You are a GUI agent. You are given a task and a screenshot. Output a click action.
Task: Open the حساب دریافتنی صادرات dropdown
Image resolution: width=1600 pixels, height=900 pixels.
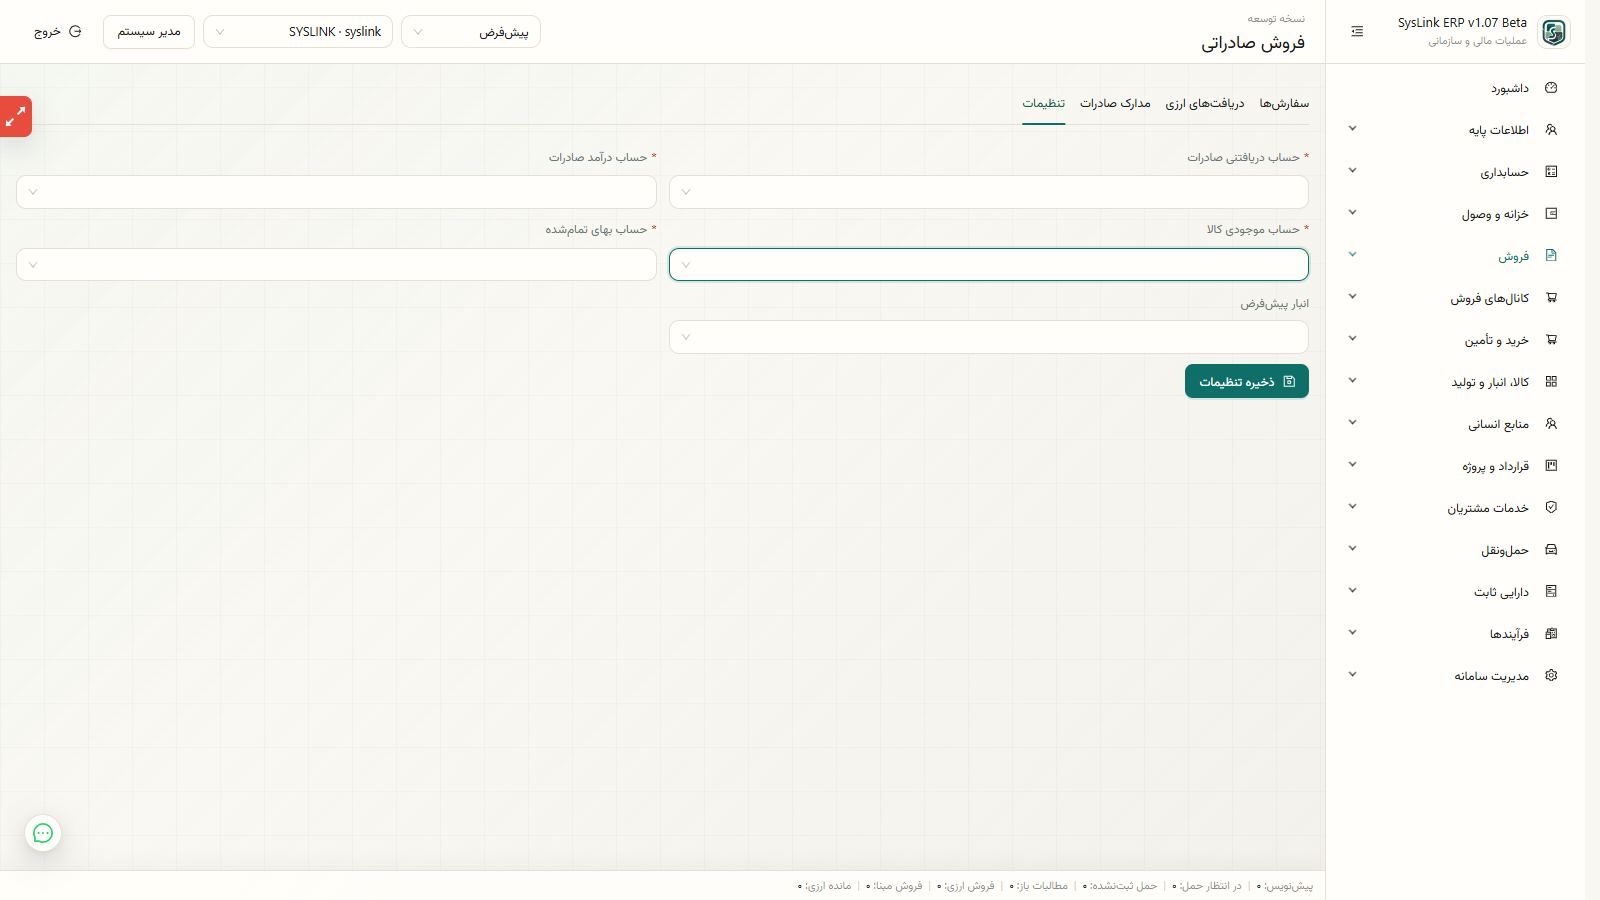[989, 192]
